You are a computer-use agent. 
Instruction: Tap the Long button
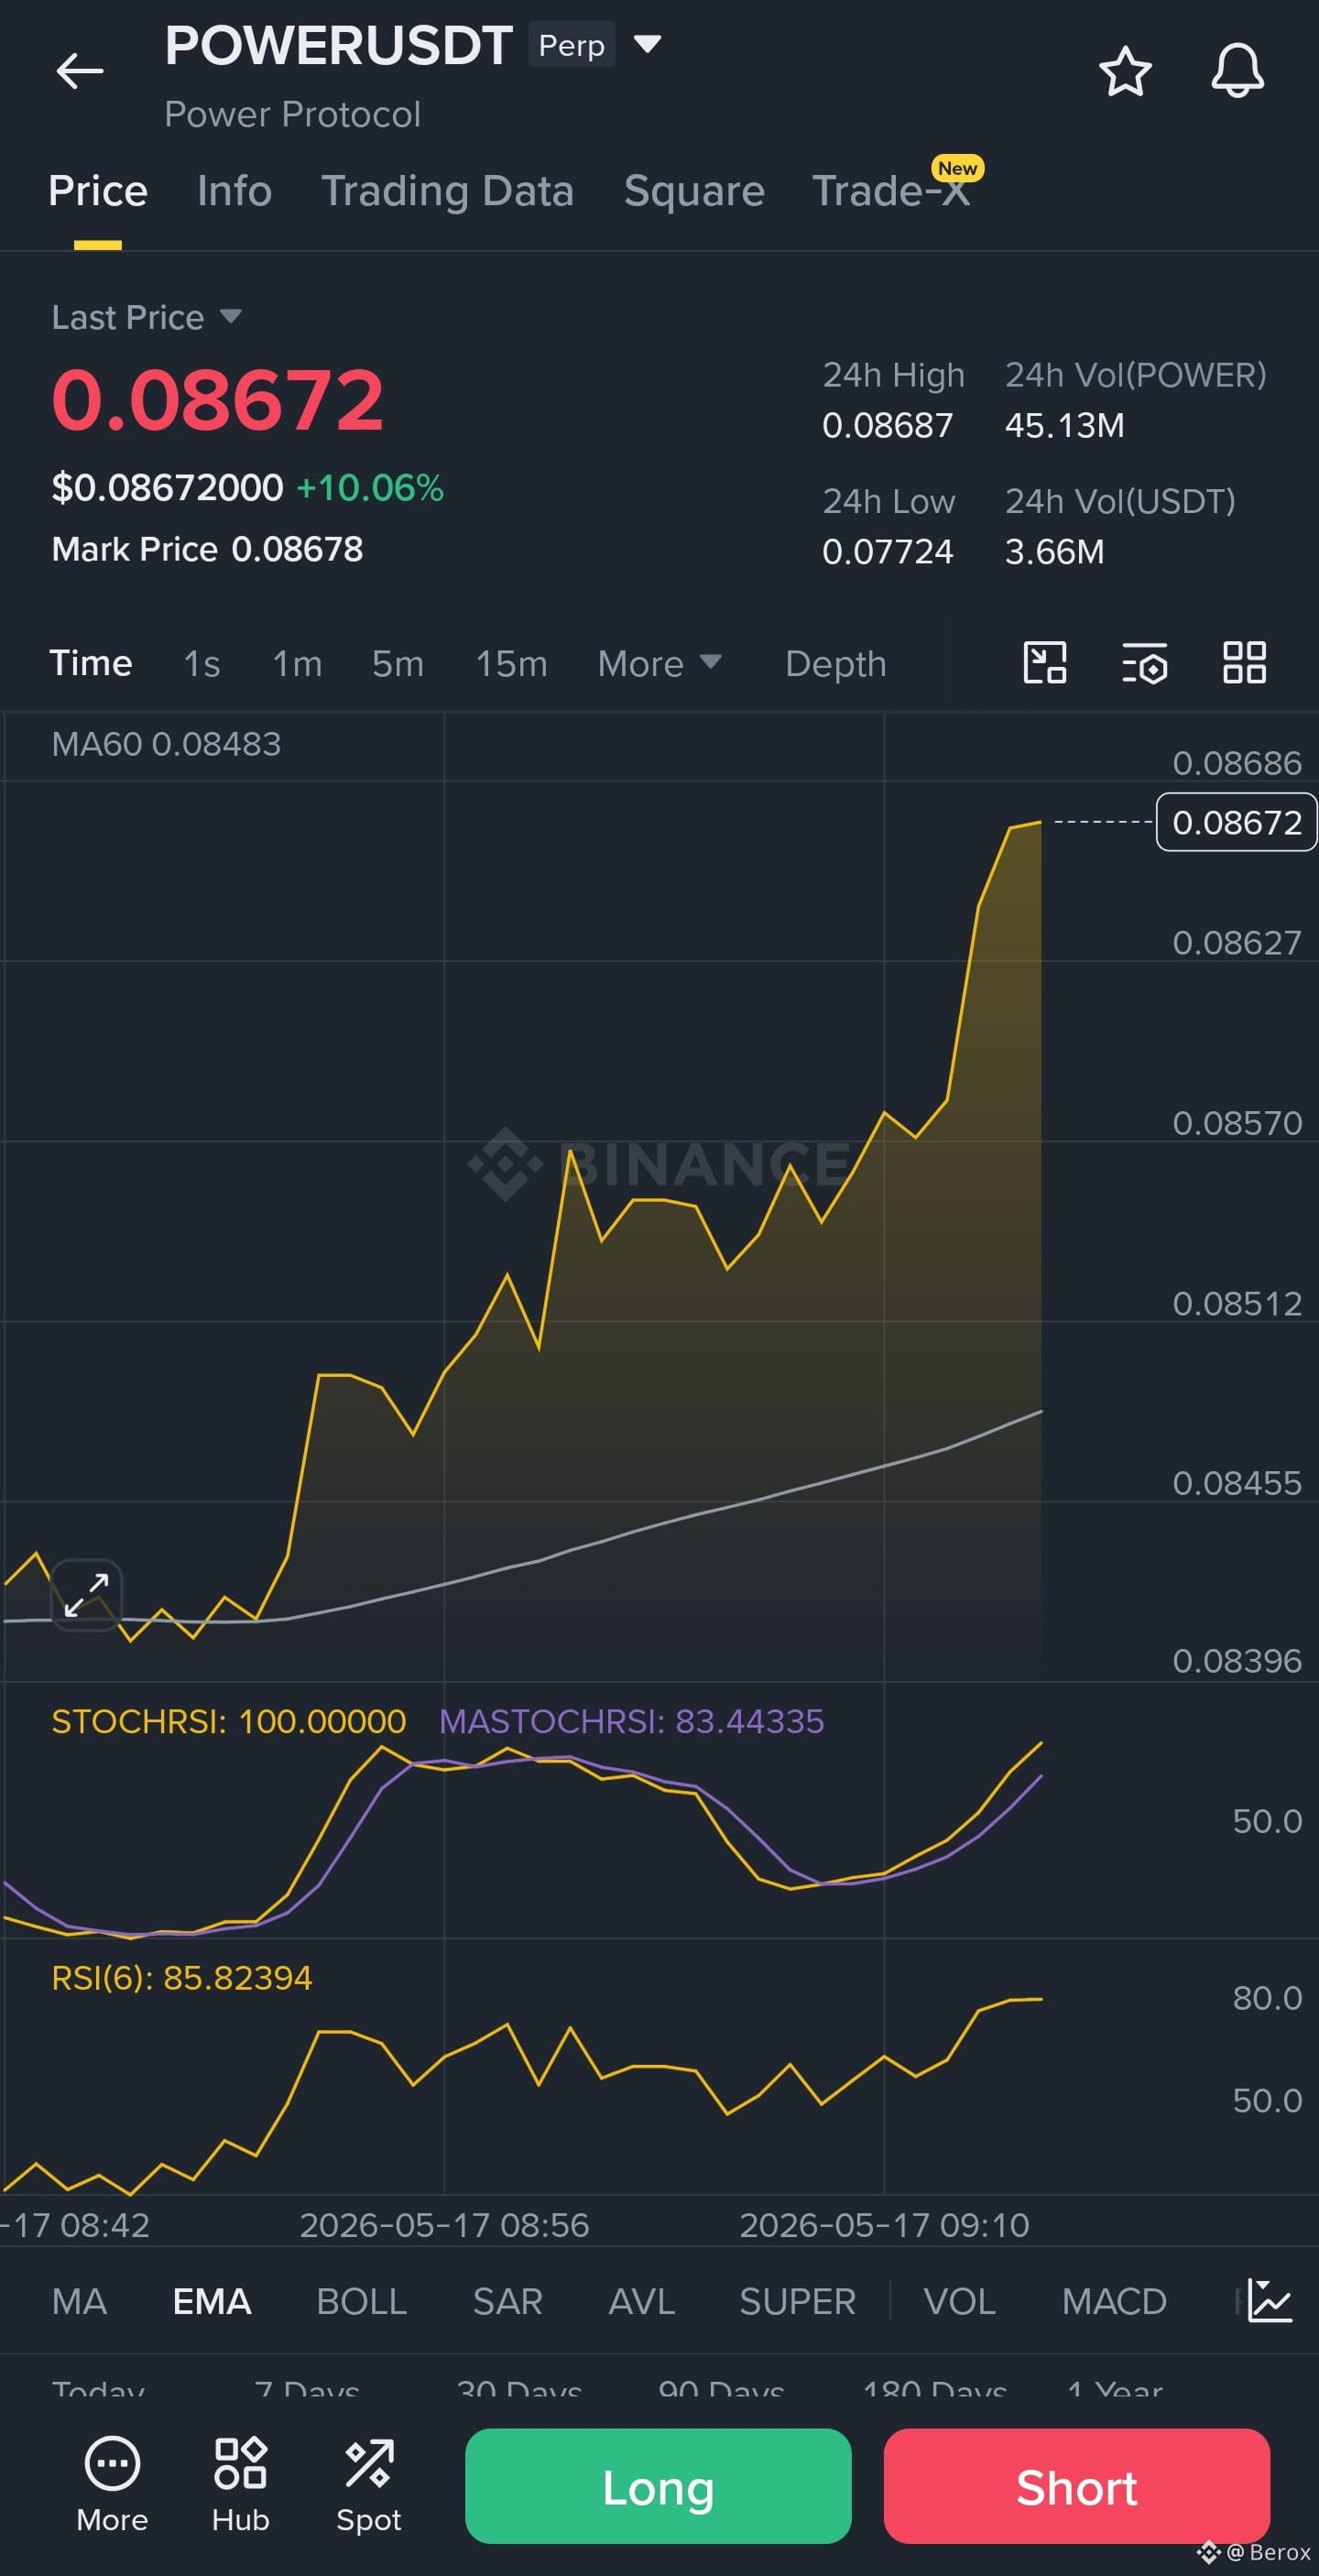click(658, 2486)
